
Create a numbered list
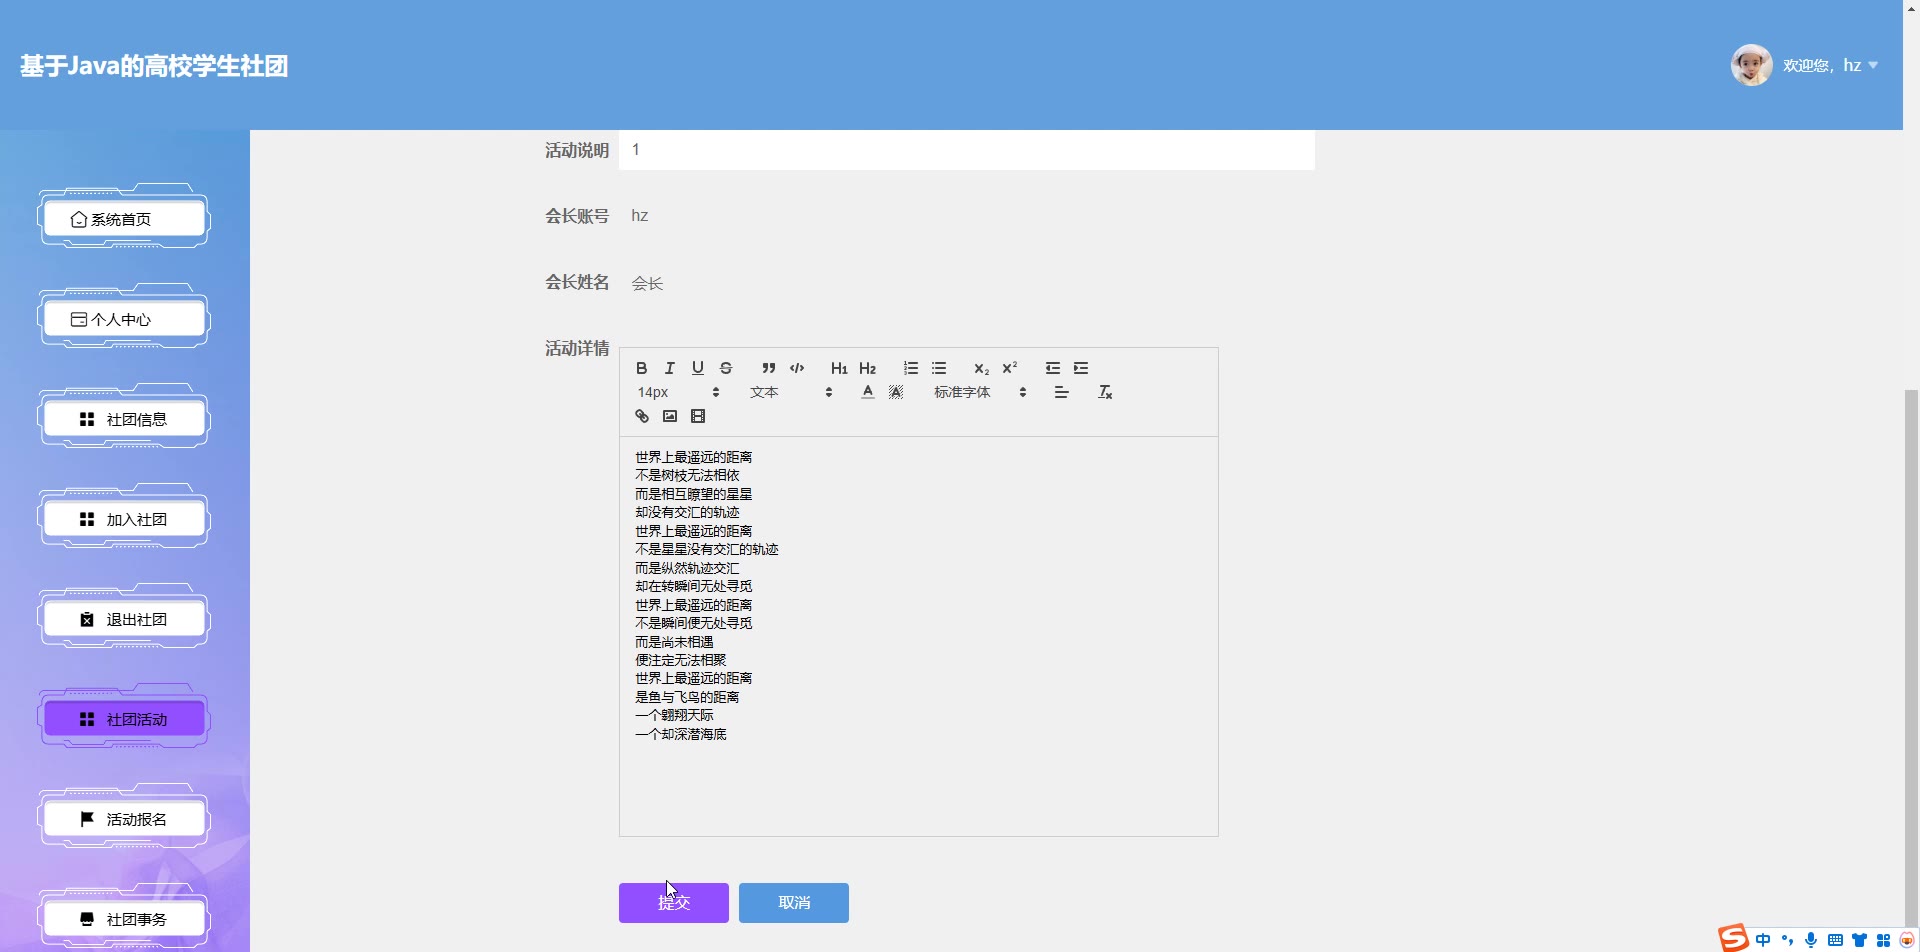click(910, 368)
